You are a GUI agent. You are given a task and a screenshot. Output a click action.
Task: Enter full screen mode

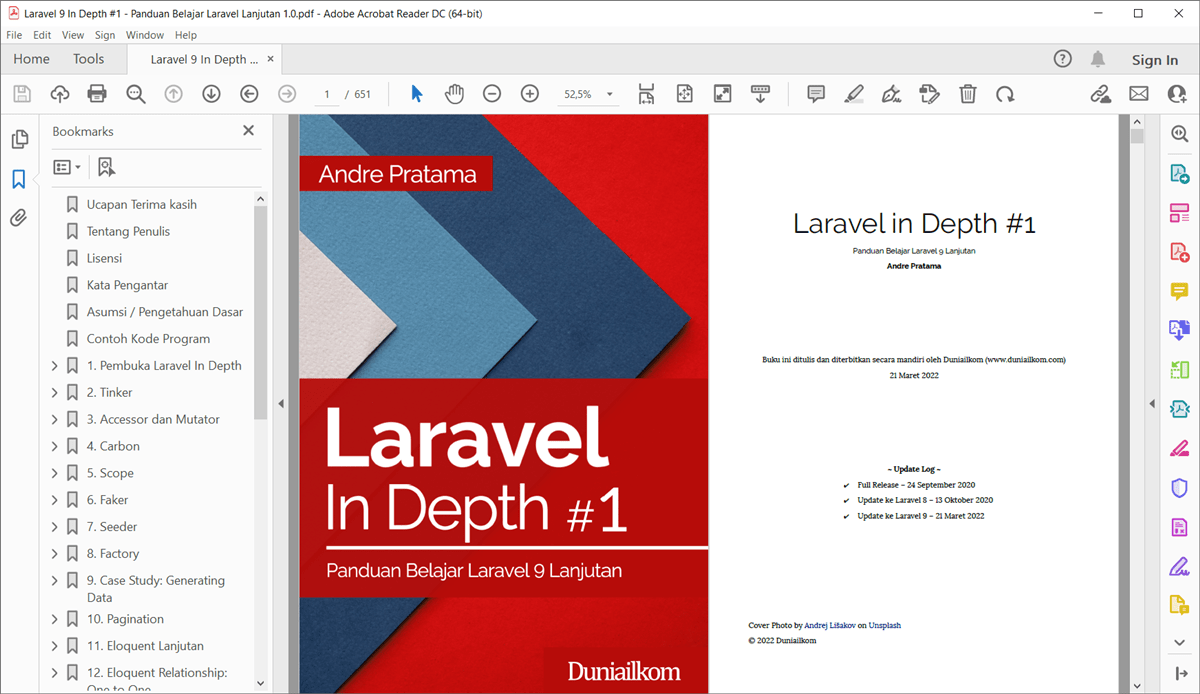[x=722, y=94]
